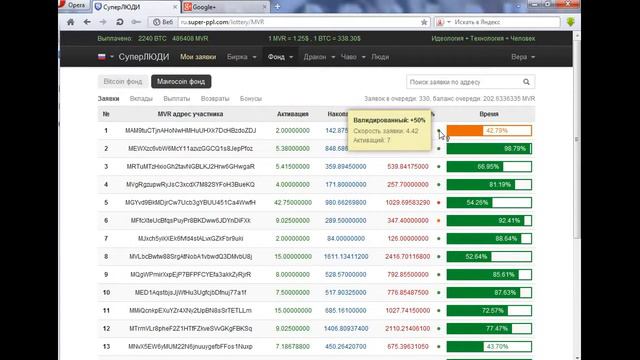Click the search magnifier icon in address search
640x360 pixels.
click(526, 82)
